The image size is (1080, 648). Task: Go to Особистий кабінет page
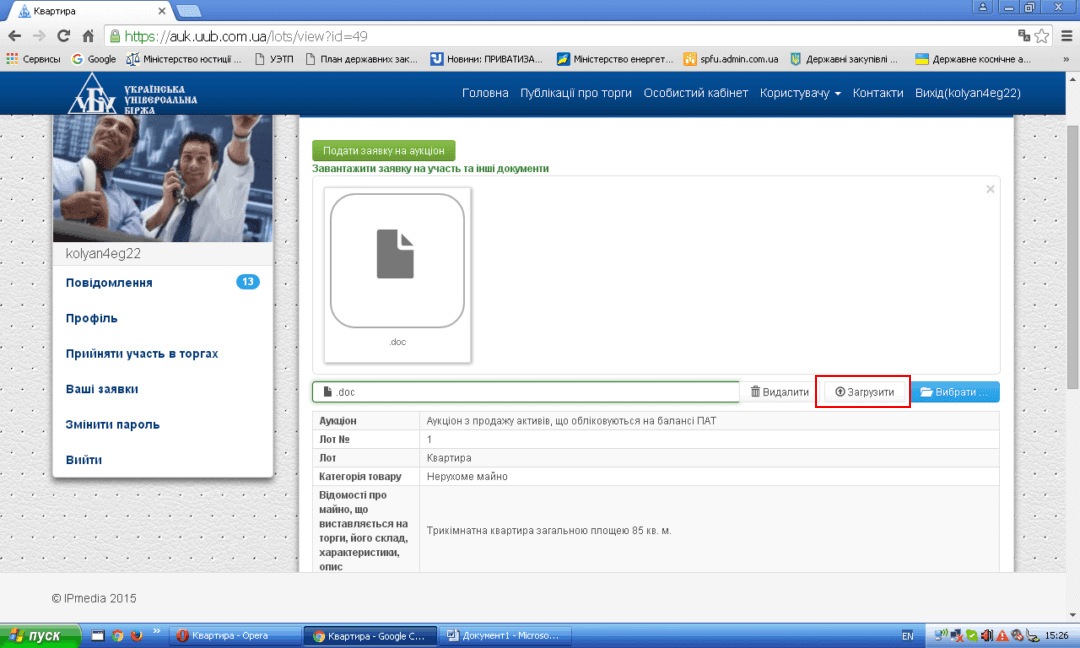pyautogui.click(x=695, y=93)
